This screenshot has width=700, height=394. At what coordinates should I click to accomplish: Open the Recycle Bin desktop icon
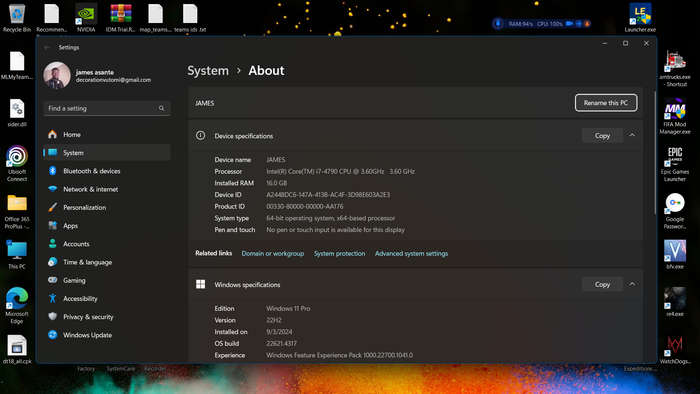click(17, 18)
